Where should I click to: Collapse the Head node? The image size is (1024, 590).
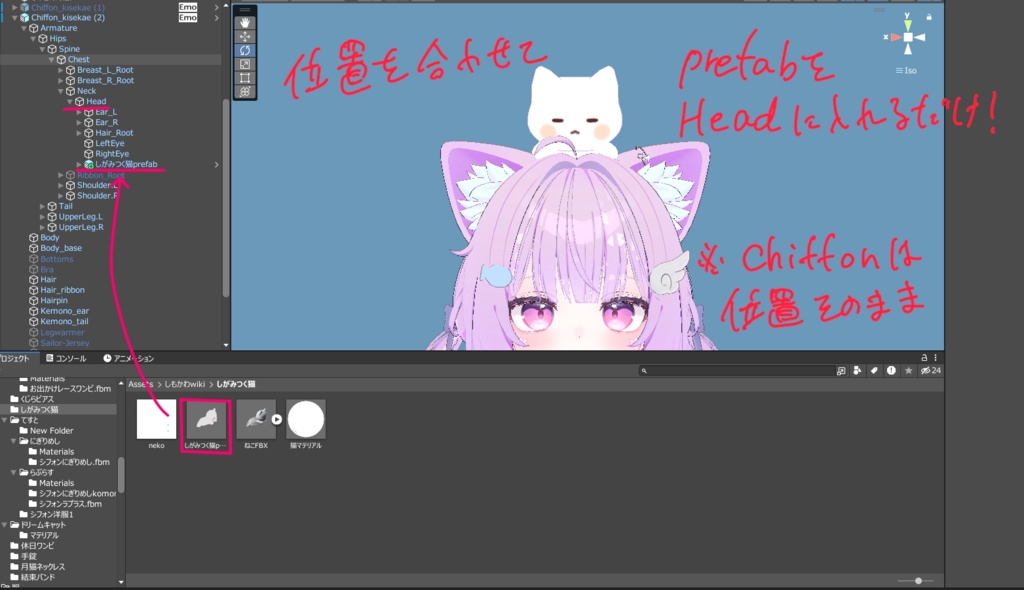coord(70,101)
